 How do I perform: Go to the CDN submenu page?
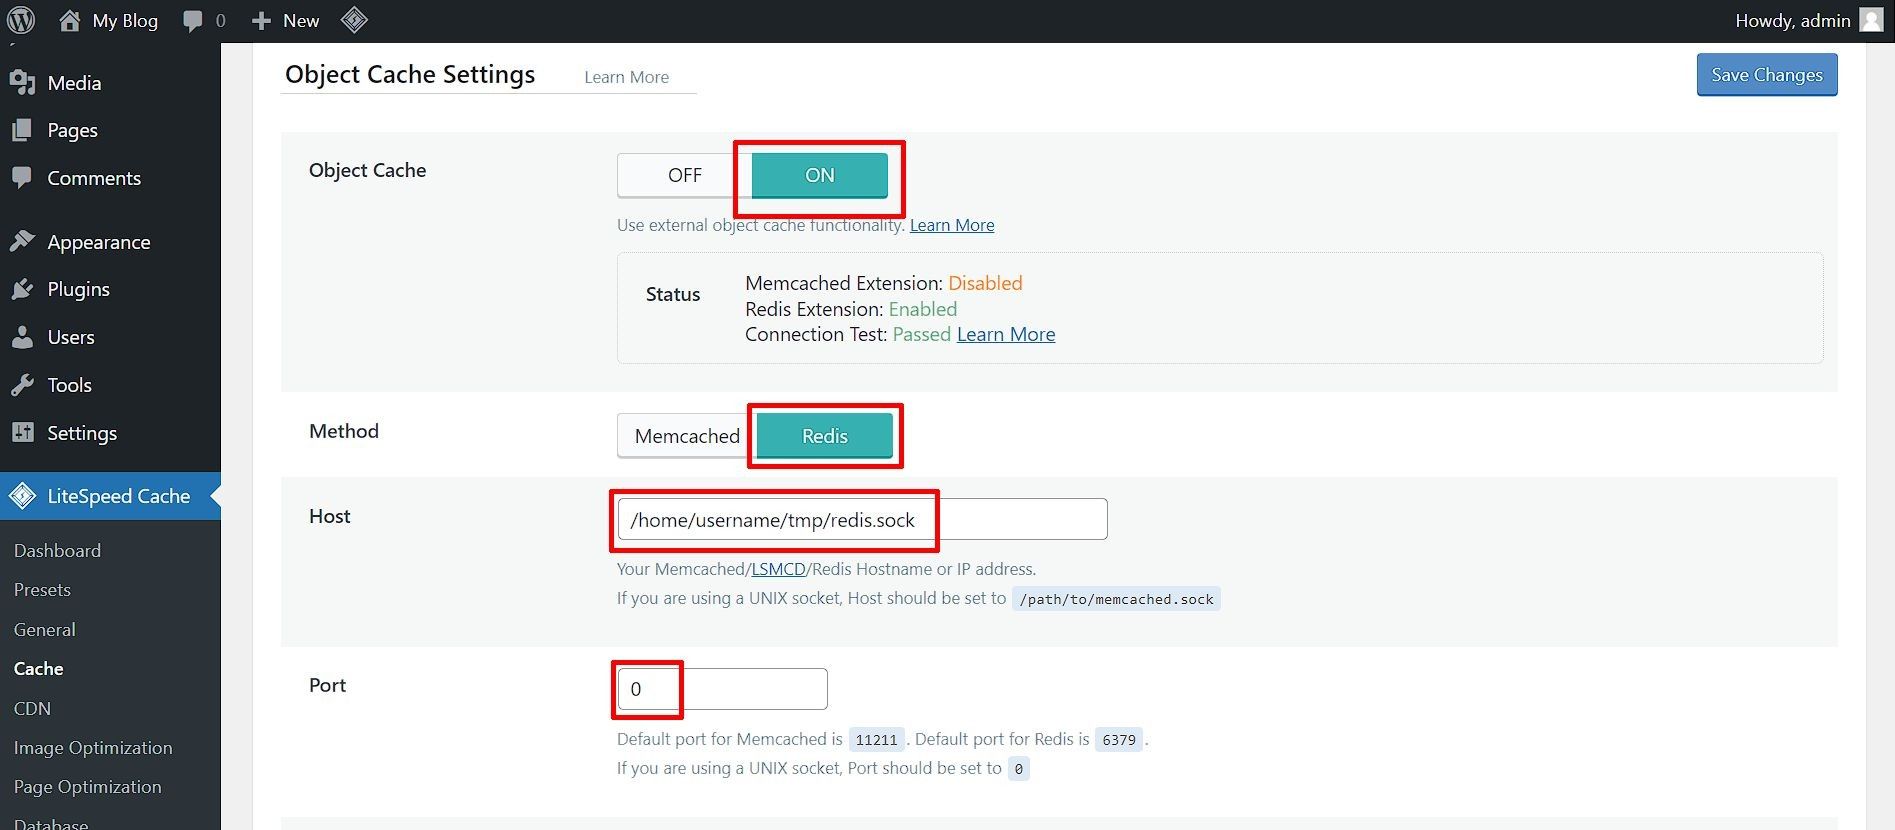pyautogui.click(x=32, y=708)
